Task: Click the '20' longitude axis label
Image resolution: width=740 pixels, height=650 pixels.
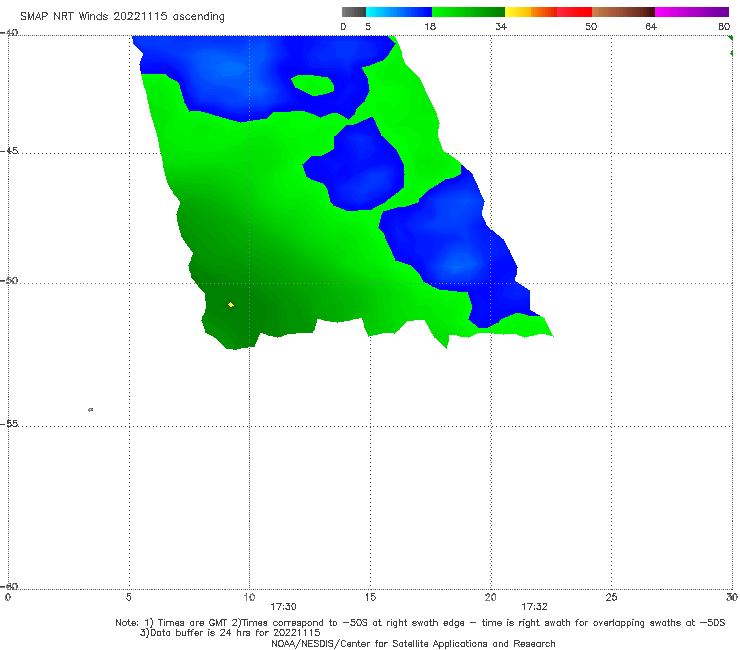Action: point(490,598)
